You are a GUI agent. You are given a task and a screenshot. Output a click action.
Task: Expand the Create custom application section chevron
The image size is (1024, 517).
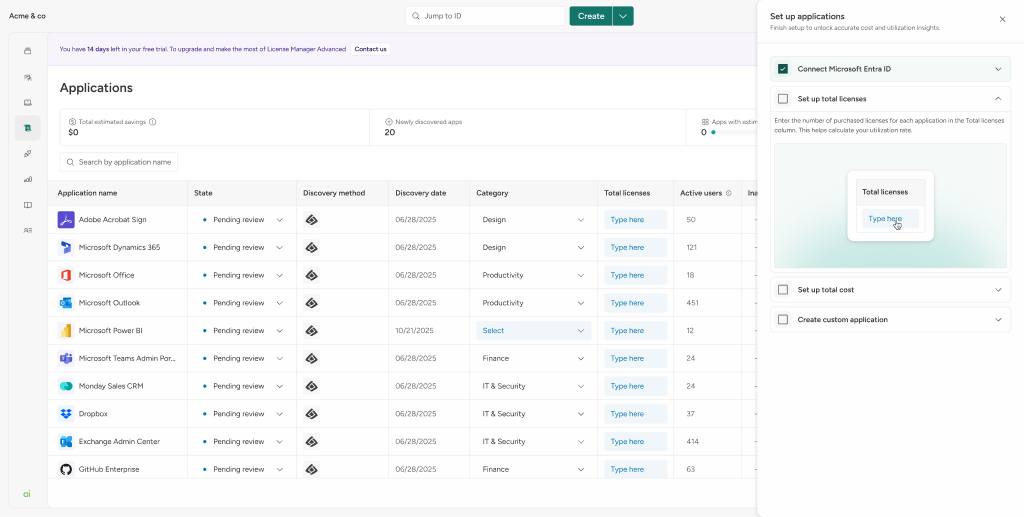coord(998,320)
